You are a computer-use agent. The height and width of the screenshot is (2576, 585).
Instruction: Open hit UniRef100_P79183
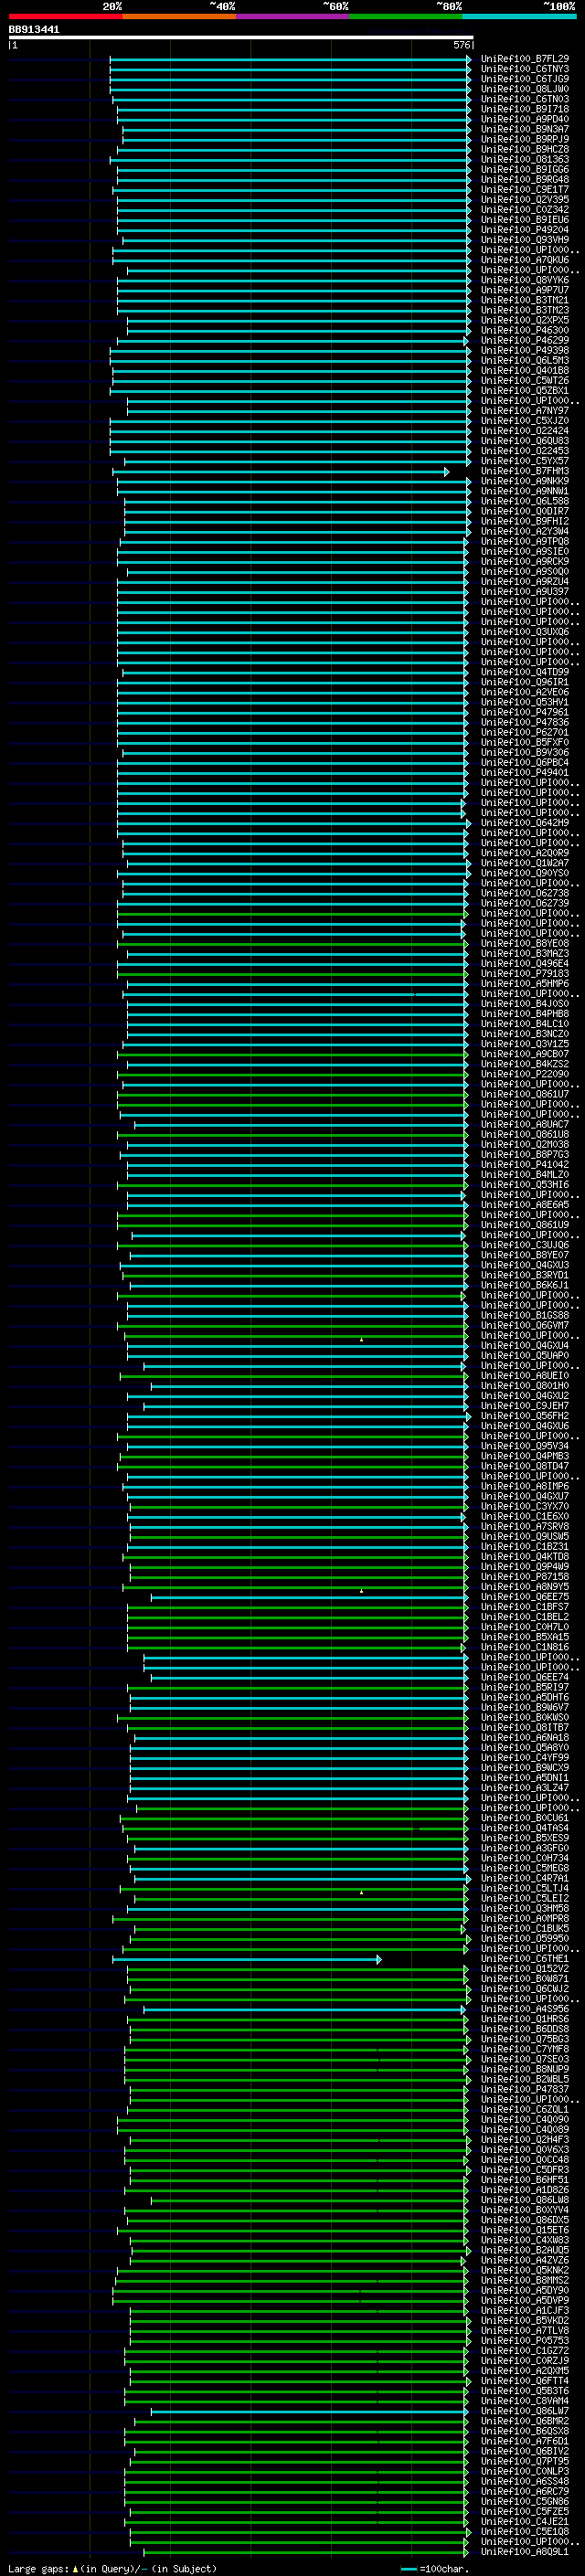(525, 973)
